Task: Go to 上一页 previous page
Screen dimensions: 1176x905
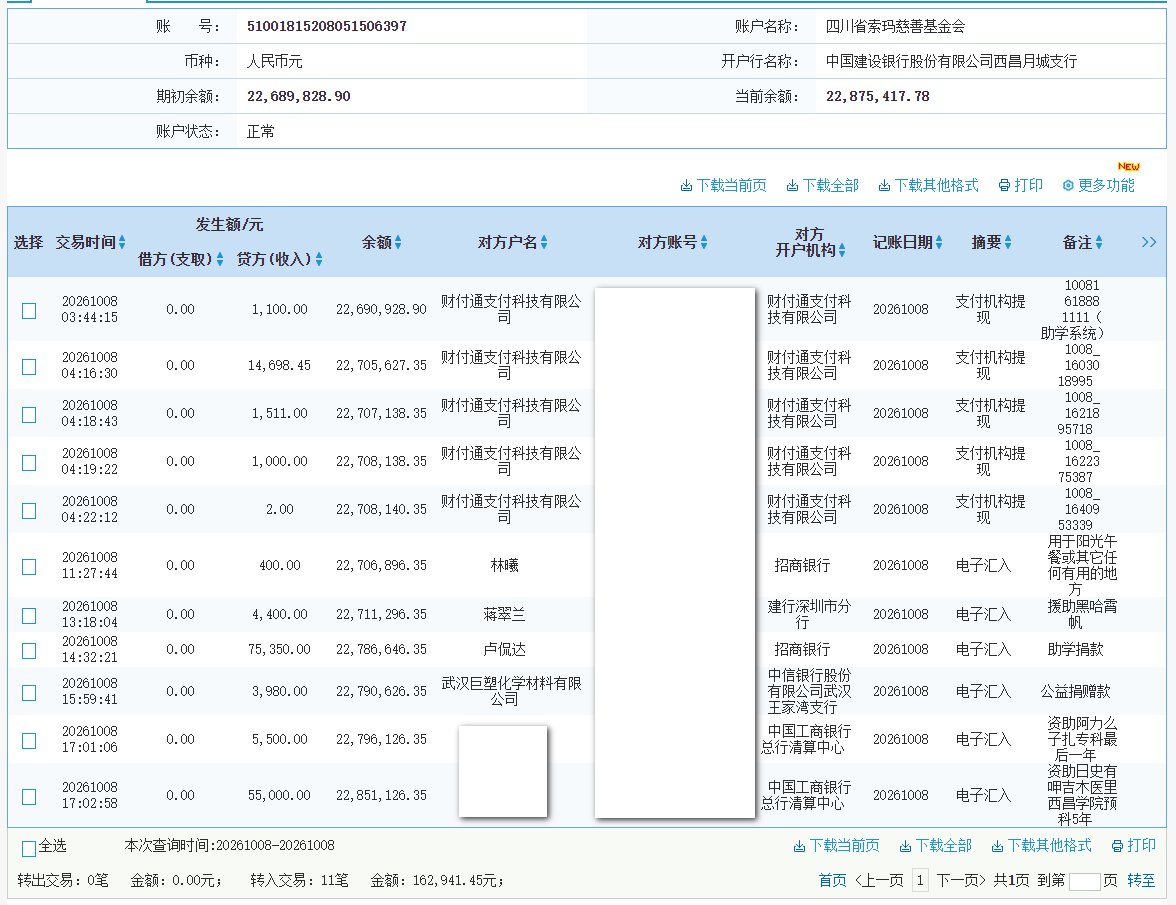Action: tap(879, 880)
